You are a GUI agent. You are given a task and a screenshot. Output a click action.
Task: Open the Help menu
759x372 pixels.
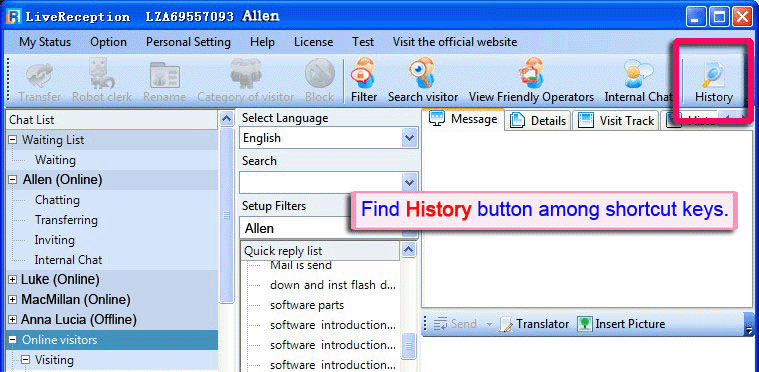coord(262,42)
